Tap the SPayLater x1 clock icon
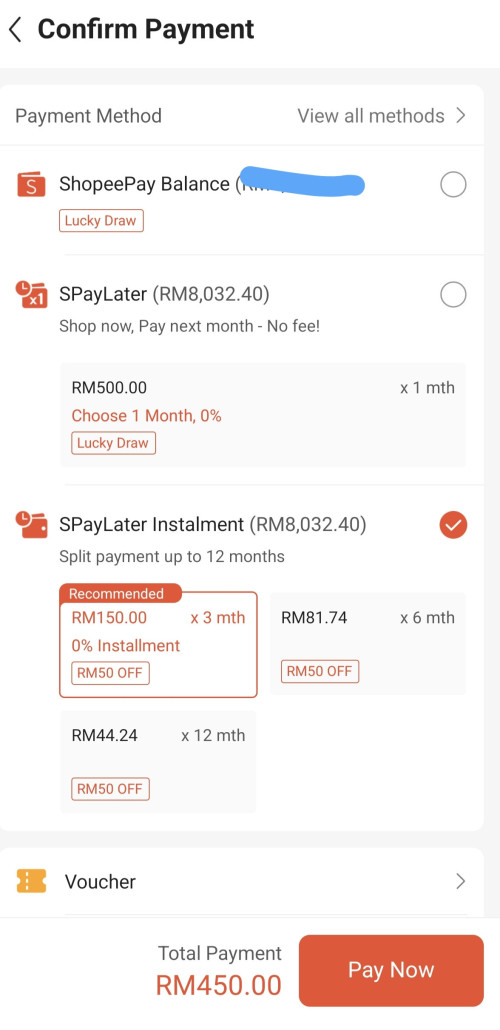Image resolution: width=500 pixels, height=1030 pixels. pos(31,294)
